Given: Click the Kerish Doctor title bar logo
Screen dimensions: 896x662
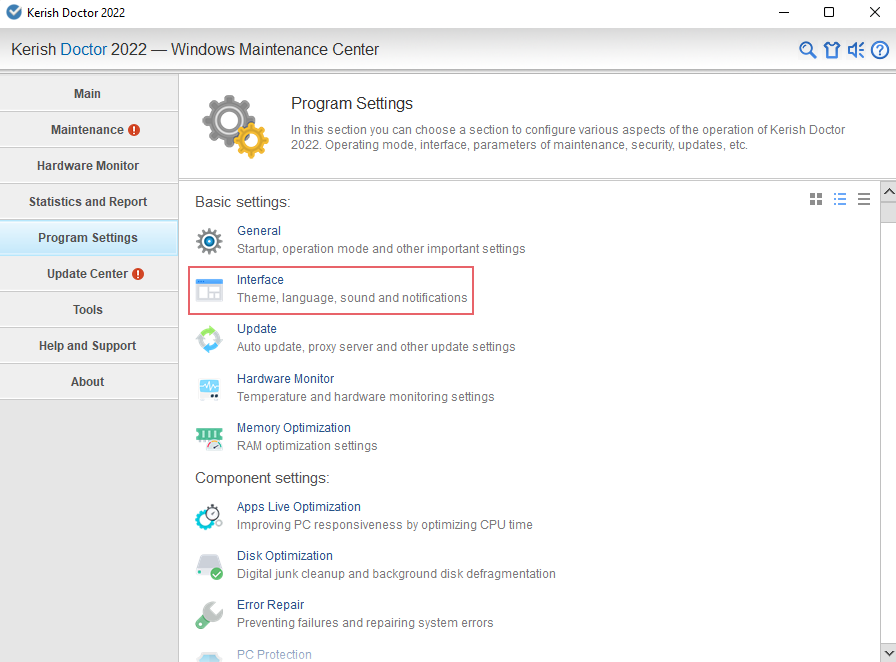Looking at the screenshot, I should click(x=14, y=12).
